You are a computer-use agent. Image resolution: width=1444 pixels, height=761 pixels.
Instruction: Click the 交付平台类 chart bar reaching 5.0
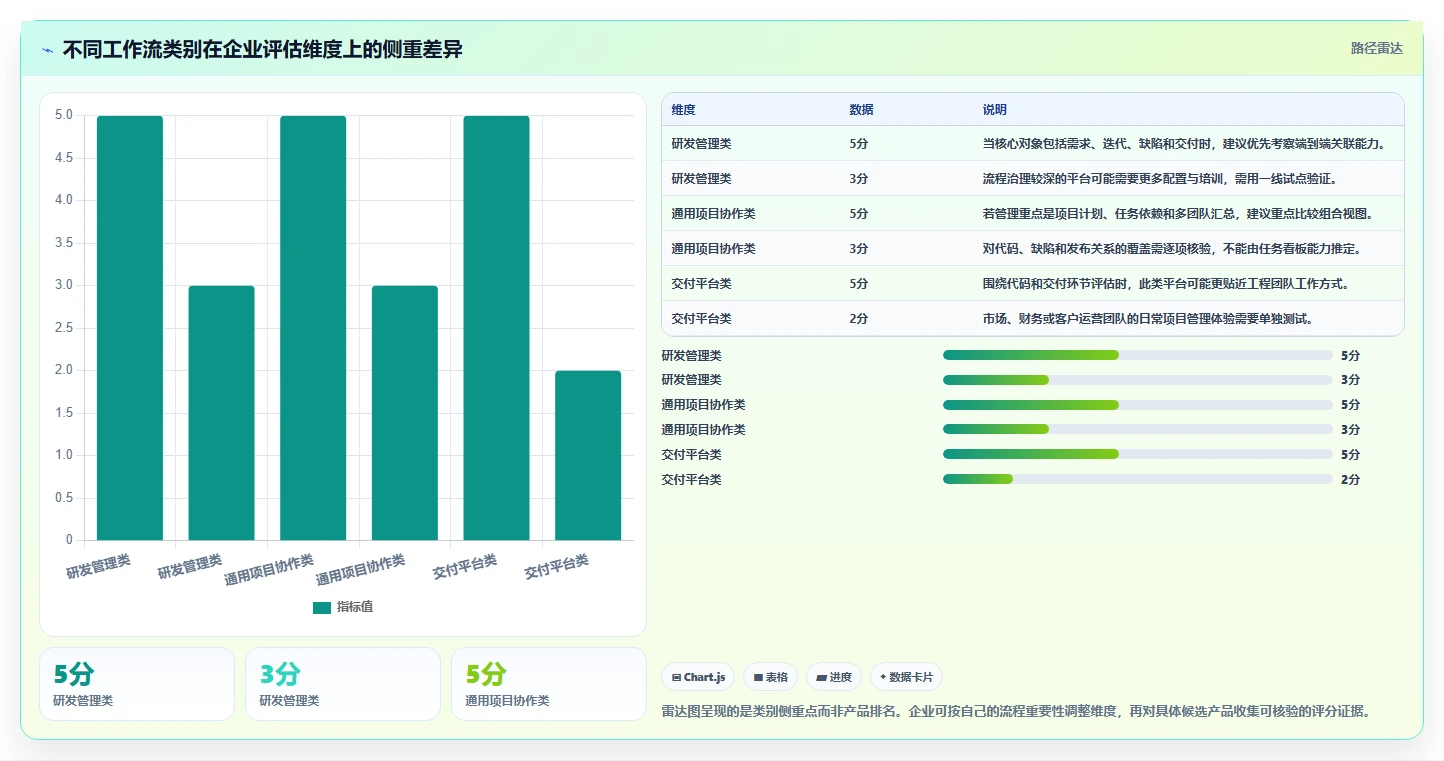(x=496, y=328)
